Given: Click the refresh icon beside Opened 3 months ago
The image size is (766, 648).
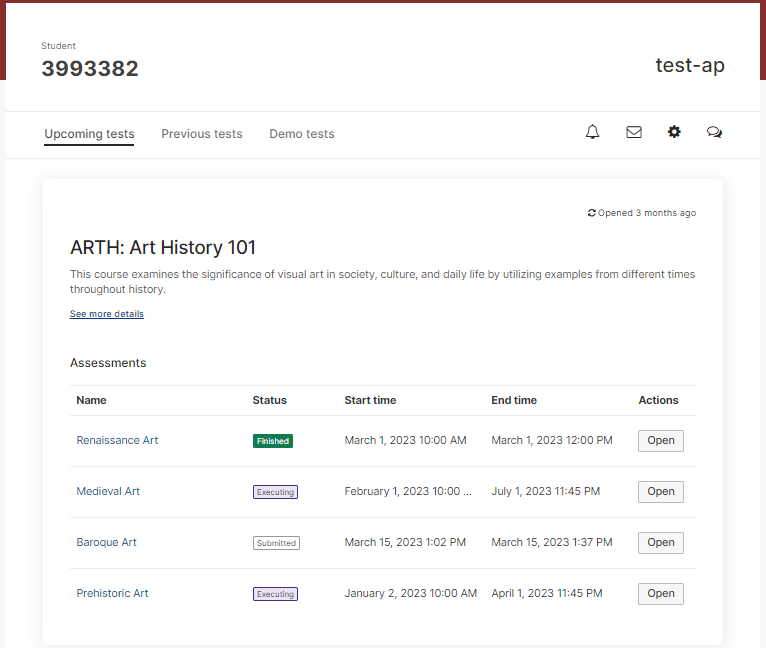Looking at the screenshot, I should coord(591,213).
